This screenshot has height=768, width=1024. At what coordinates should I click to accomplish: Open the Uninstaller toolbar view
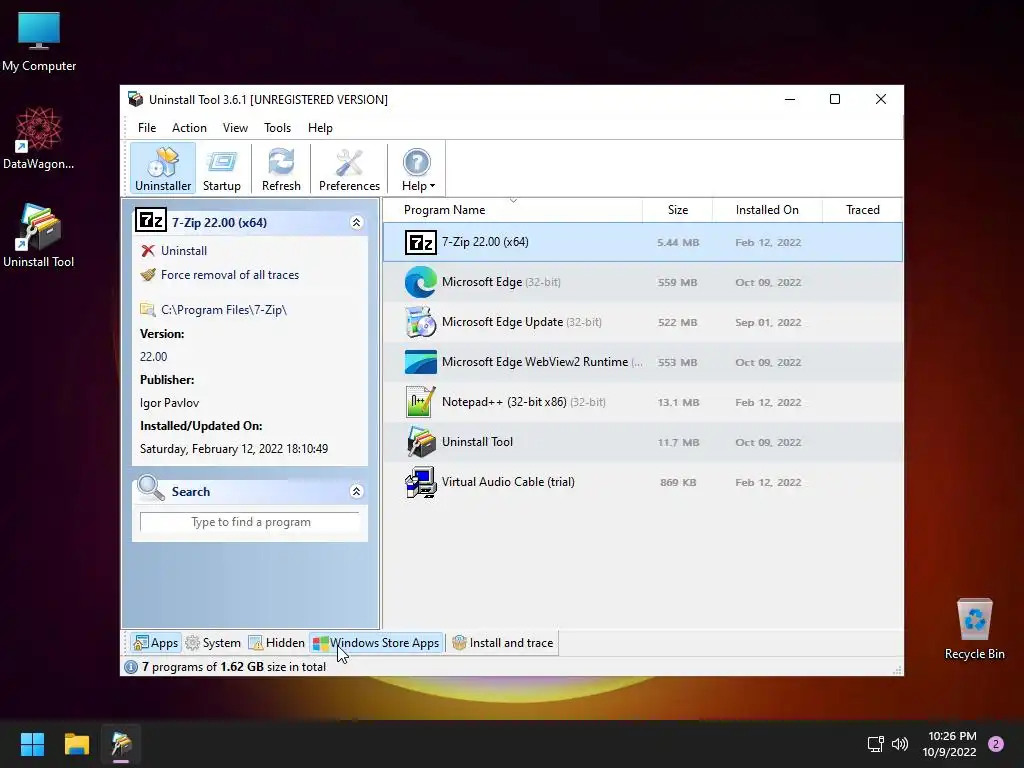point(163,168)
